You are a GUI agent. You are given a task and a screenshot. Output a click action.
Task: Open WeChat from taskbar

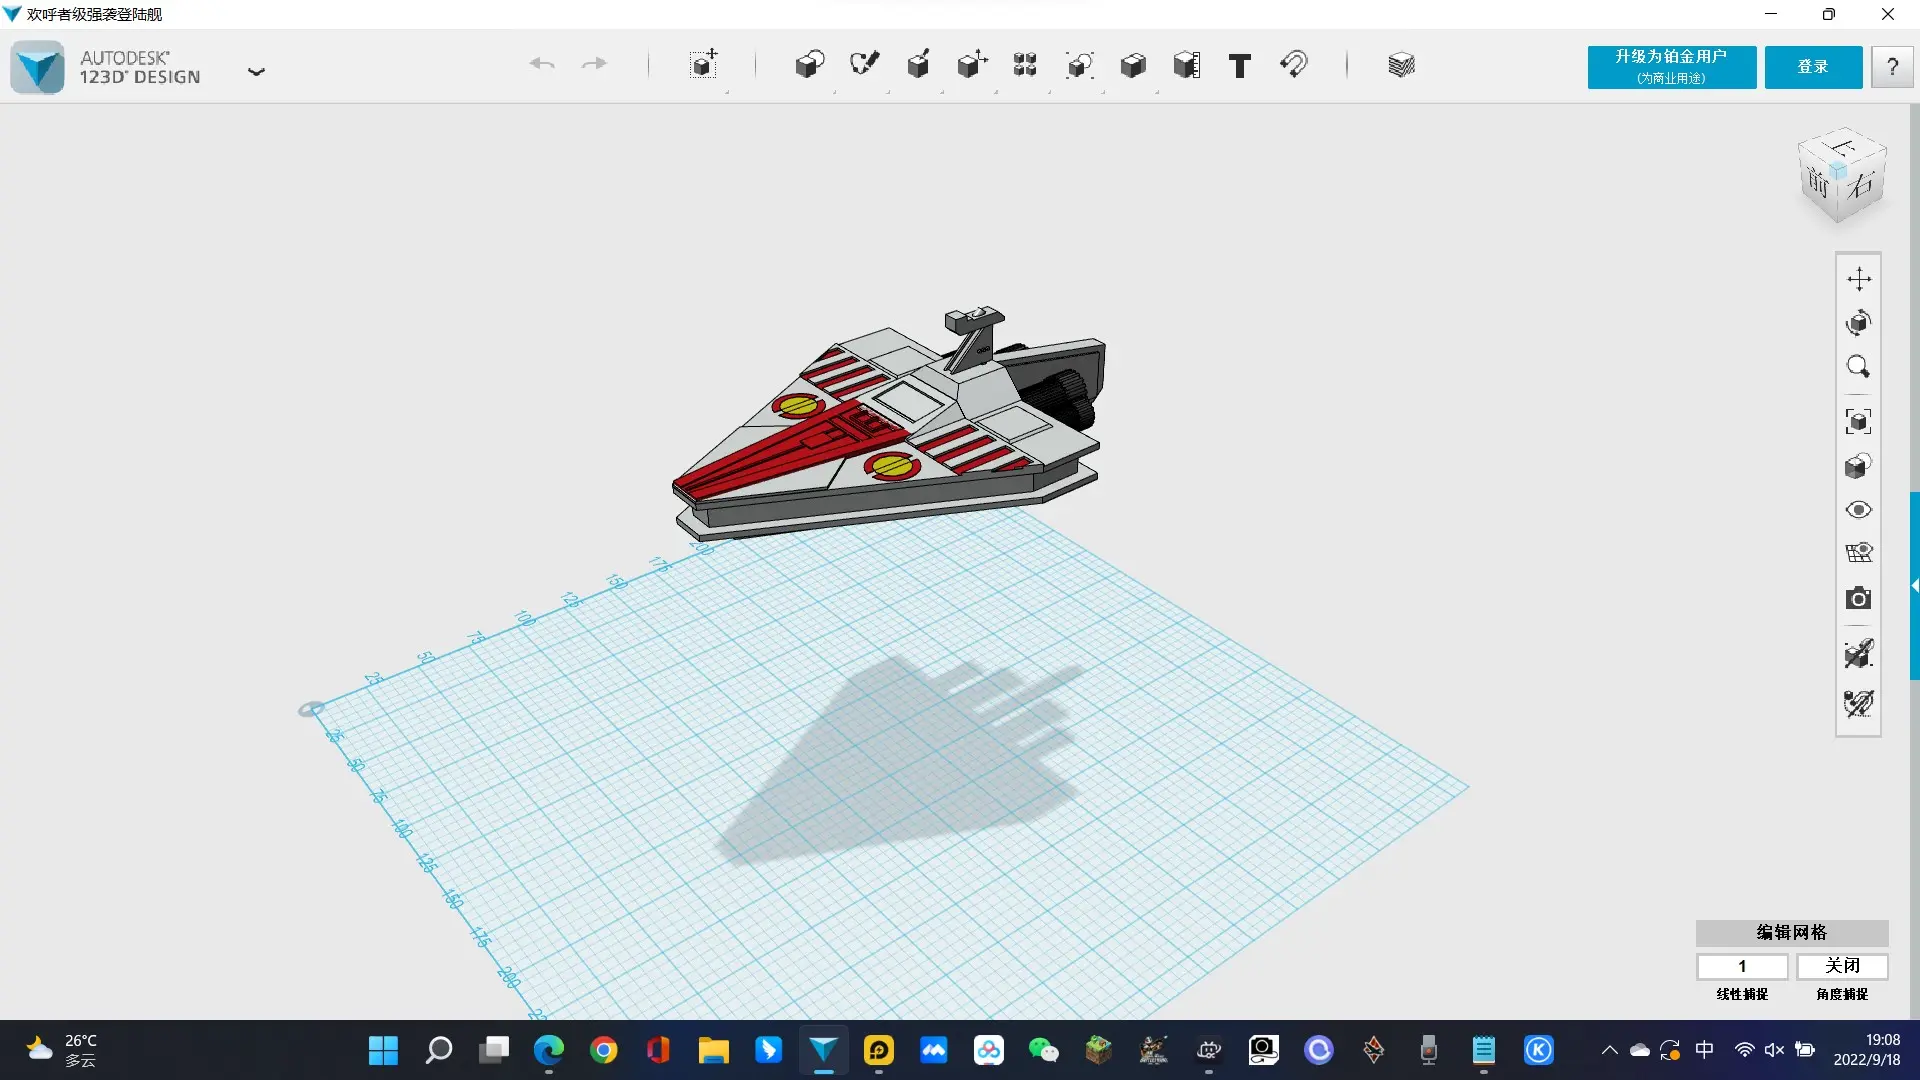pos(1043,1050)
